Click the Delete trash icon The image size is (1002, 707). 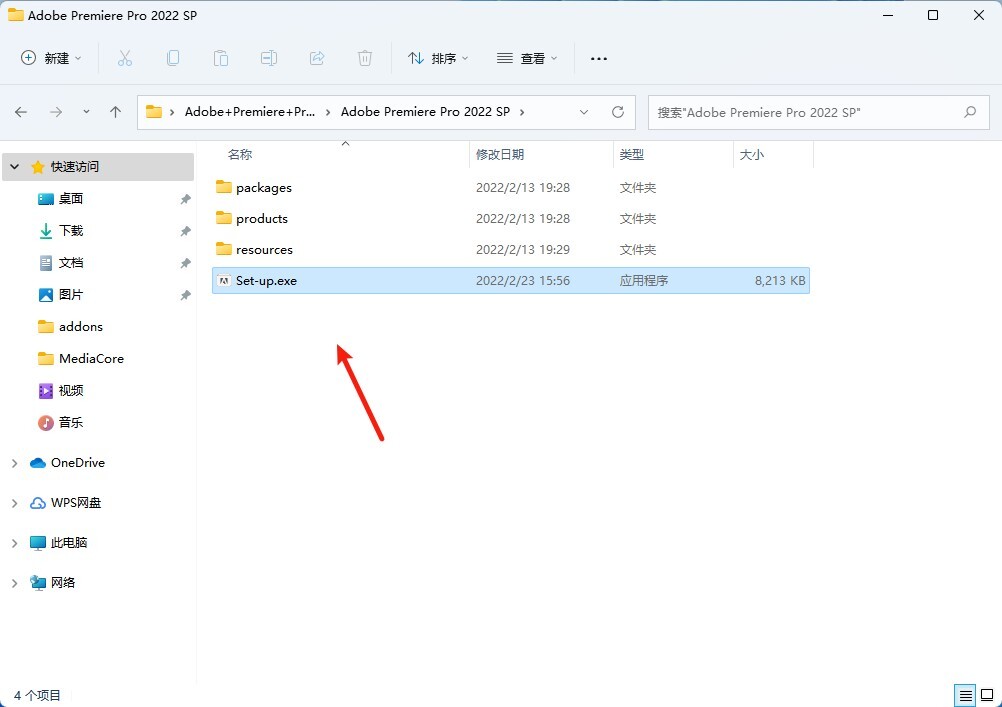click(365, 58)
